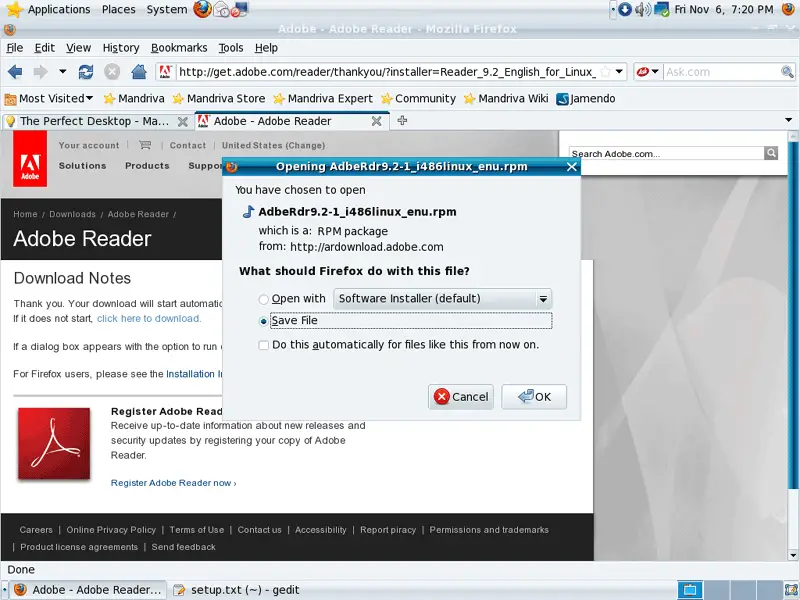Confirm the download with OK button
Image resolution: width=800 pixels, height=600 pixels.
pos(534,397)
